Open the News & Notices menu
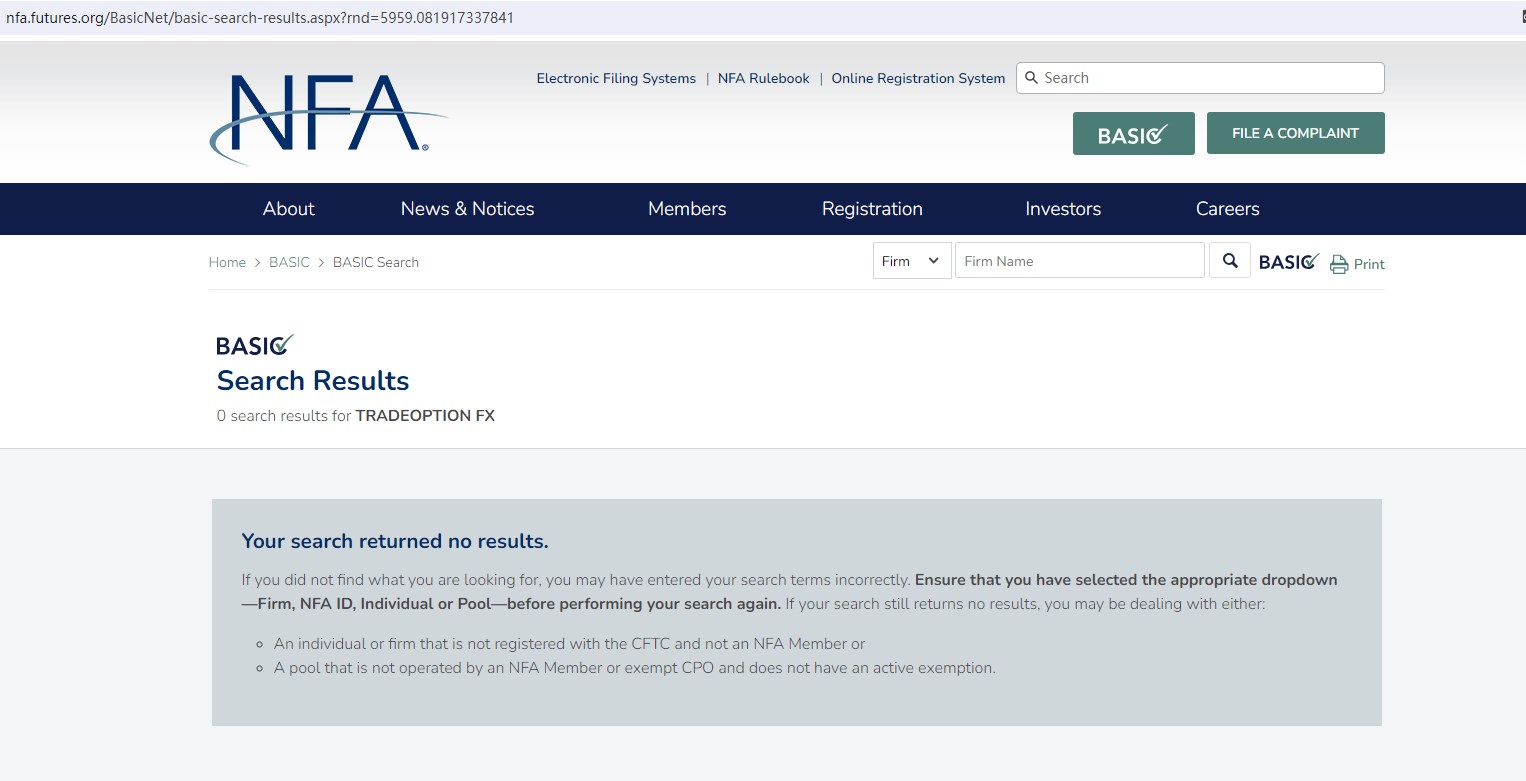Viewport: 1526px width, 781px height. click(467, 209)
